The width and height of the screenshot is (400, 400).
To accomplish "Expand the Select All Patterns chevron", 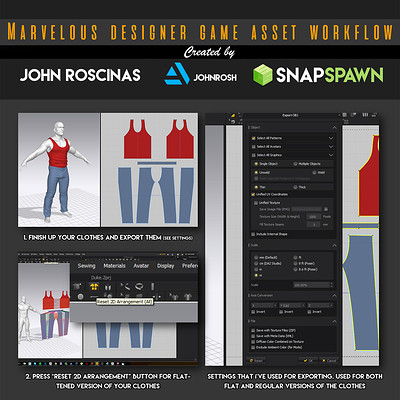I will 331,138.
